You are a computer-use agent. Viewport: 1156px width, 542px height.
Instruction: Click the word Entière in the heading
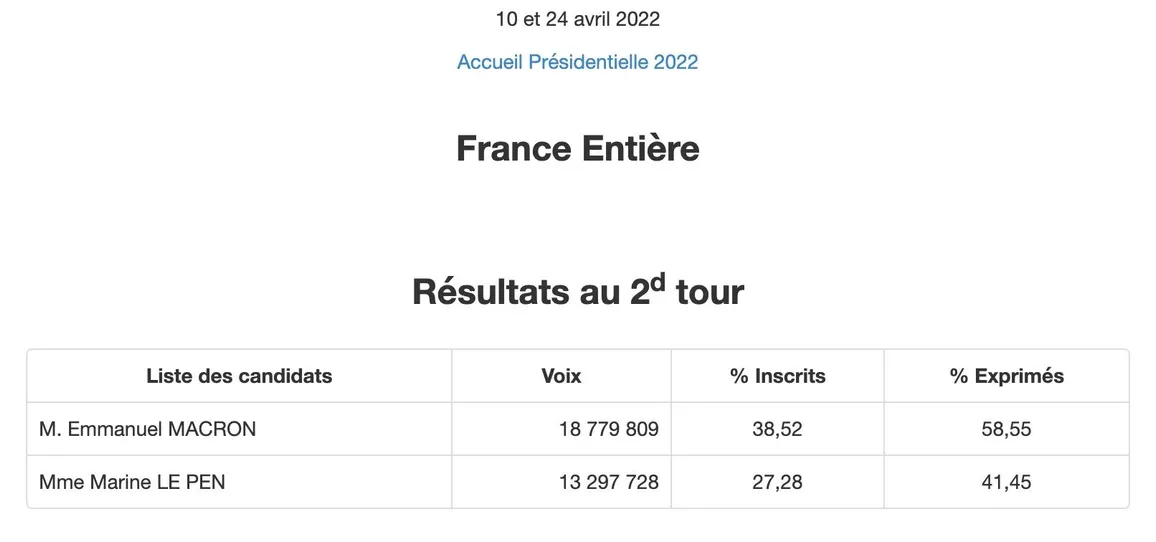[641, 149]
